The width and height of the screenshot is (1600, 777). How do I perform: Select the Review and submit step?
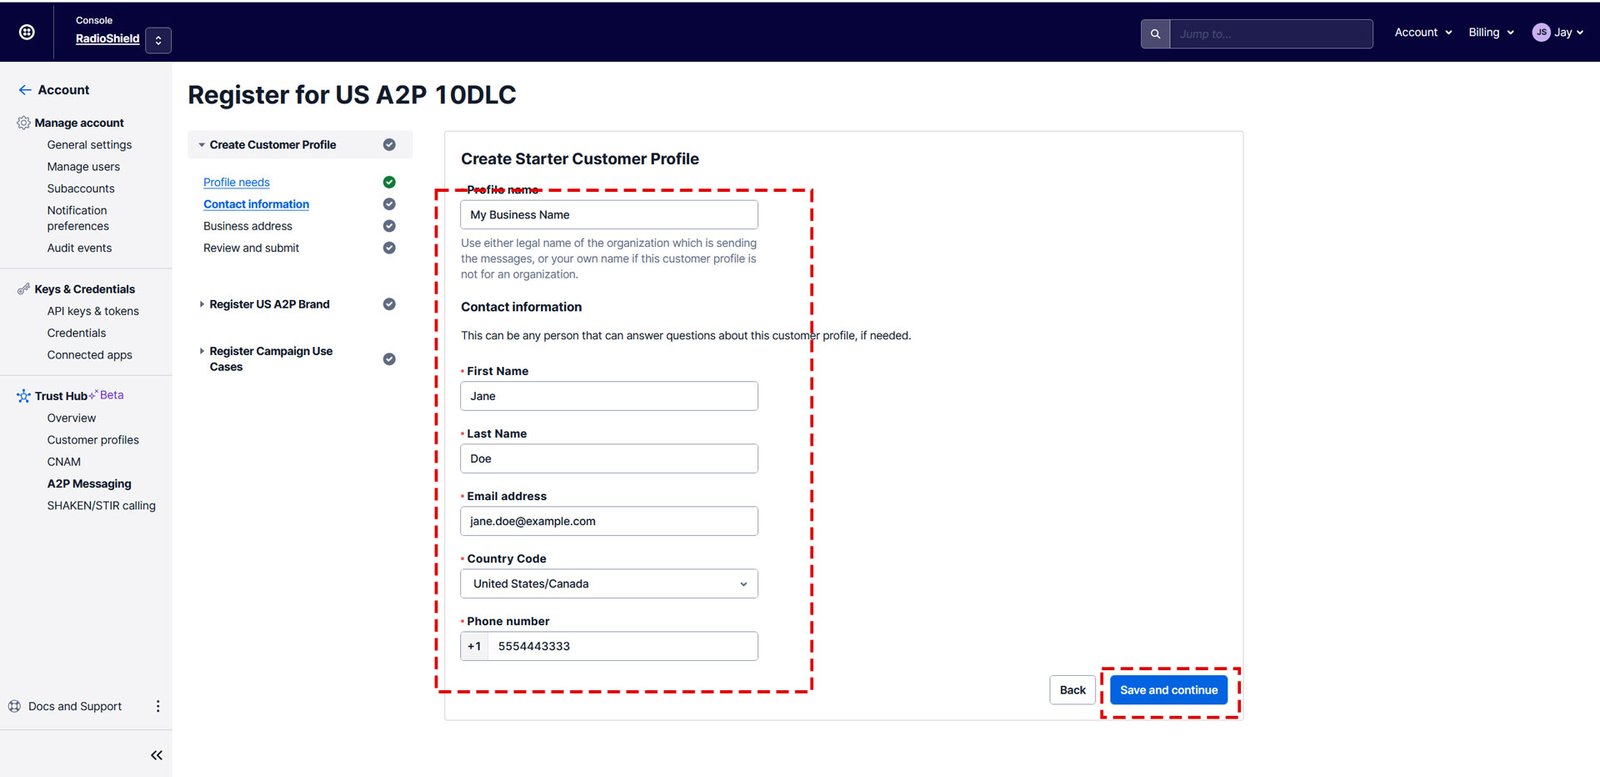251,248
